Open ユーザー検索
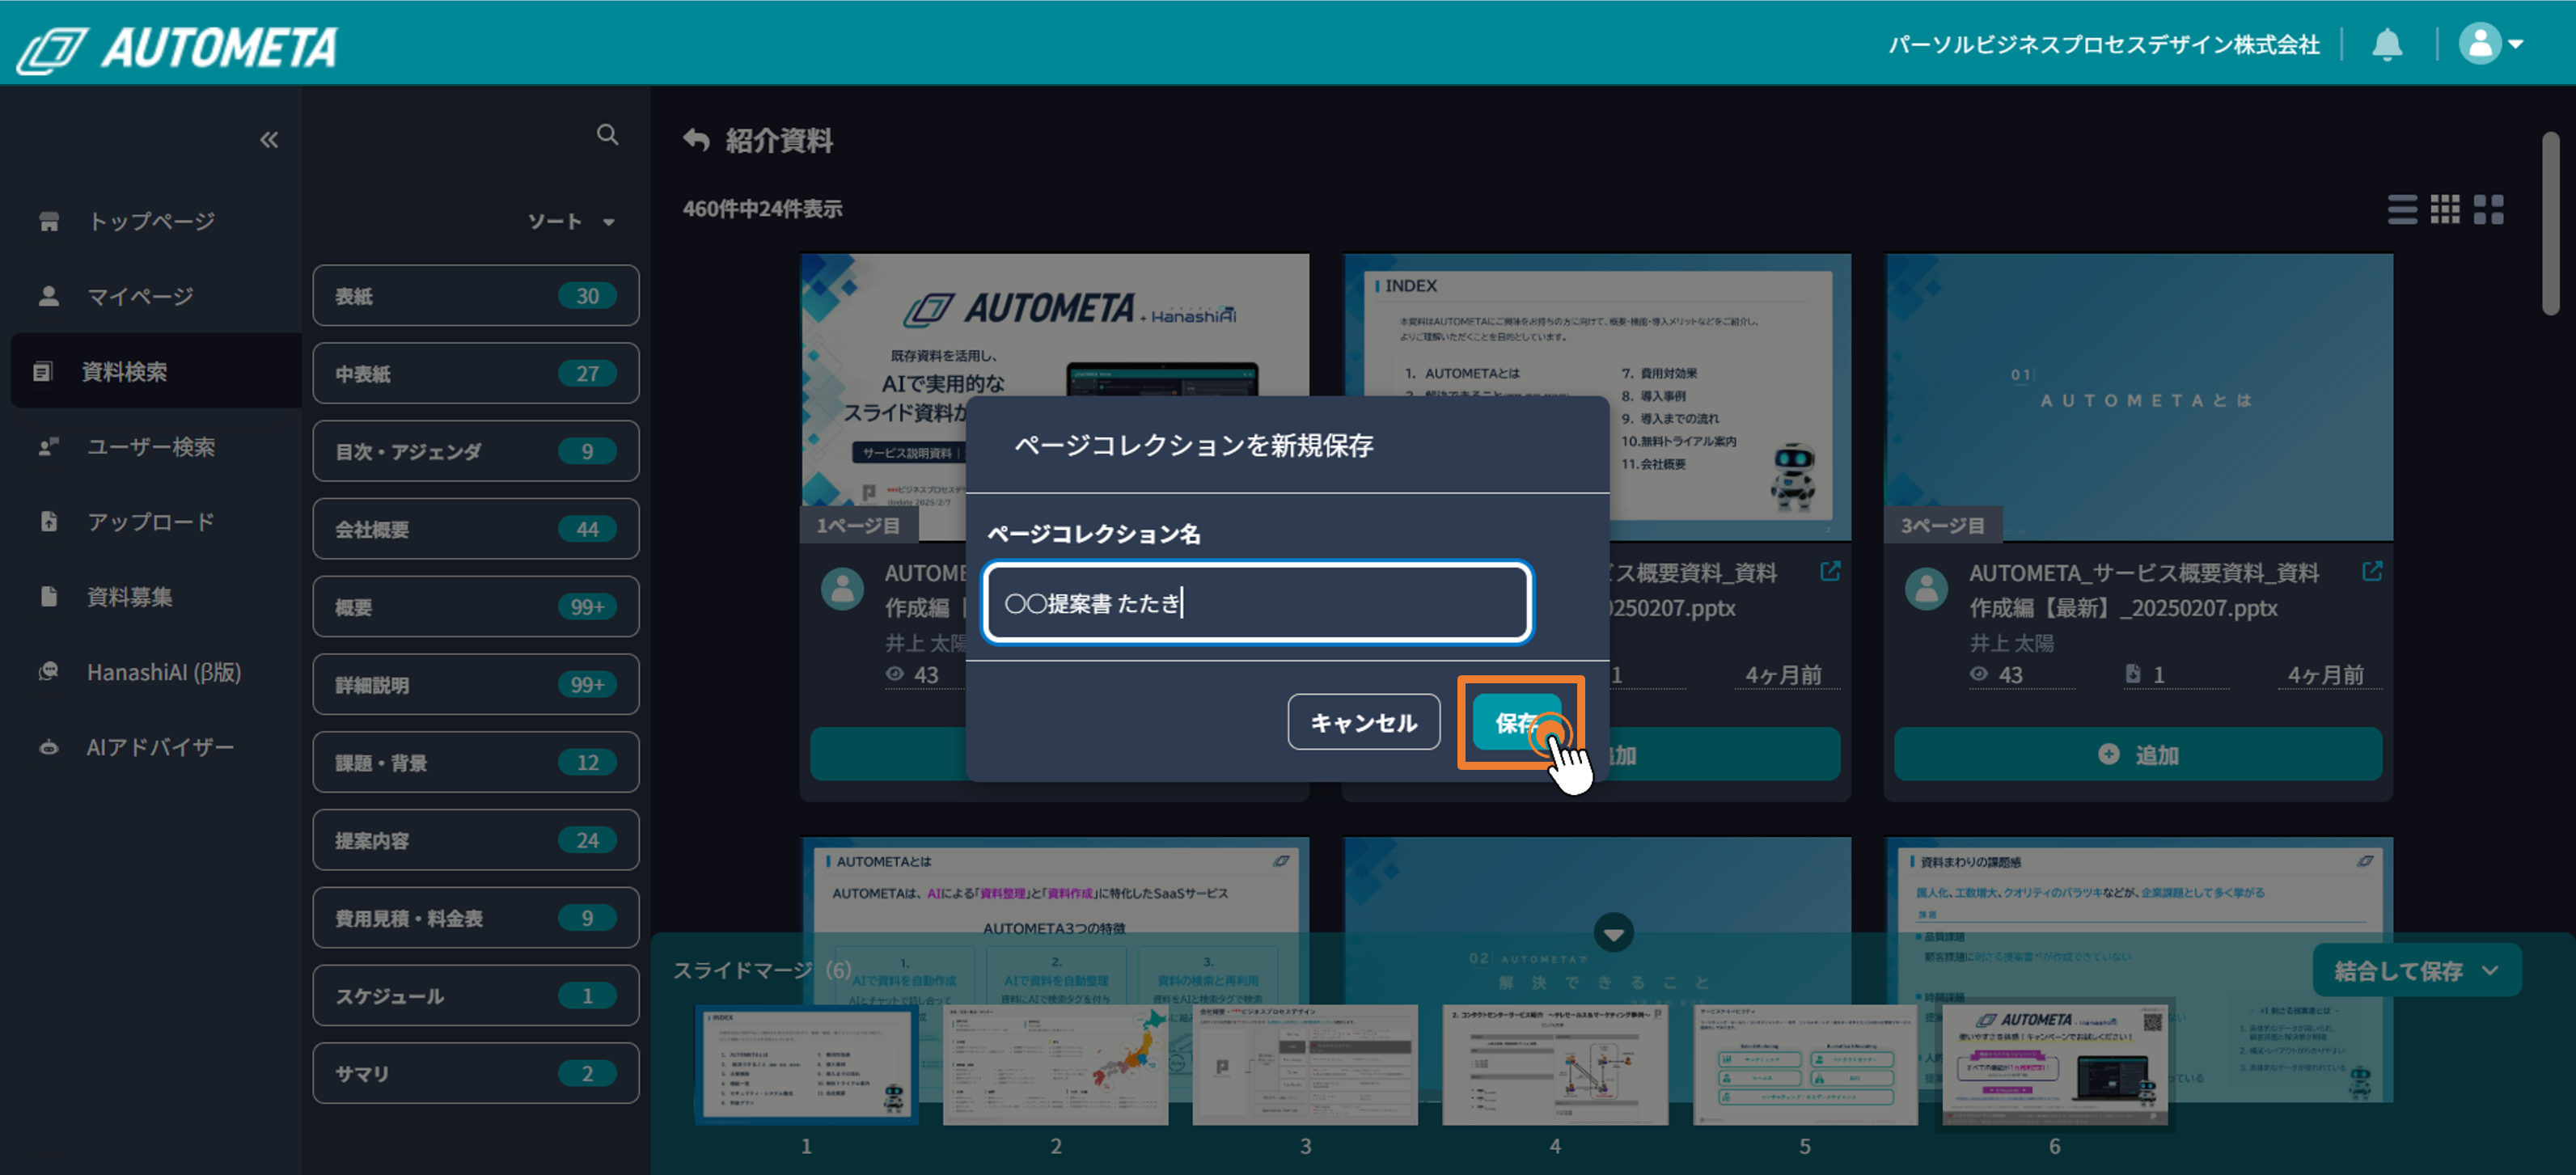The height and width of the screenshot is (1175, 2576). pos(151,446)
